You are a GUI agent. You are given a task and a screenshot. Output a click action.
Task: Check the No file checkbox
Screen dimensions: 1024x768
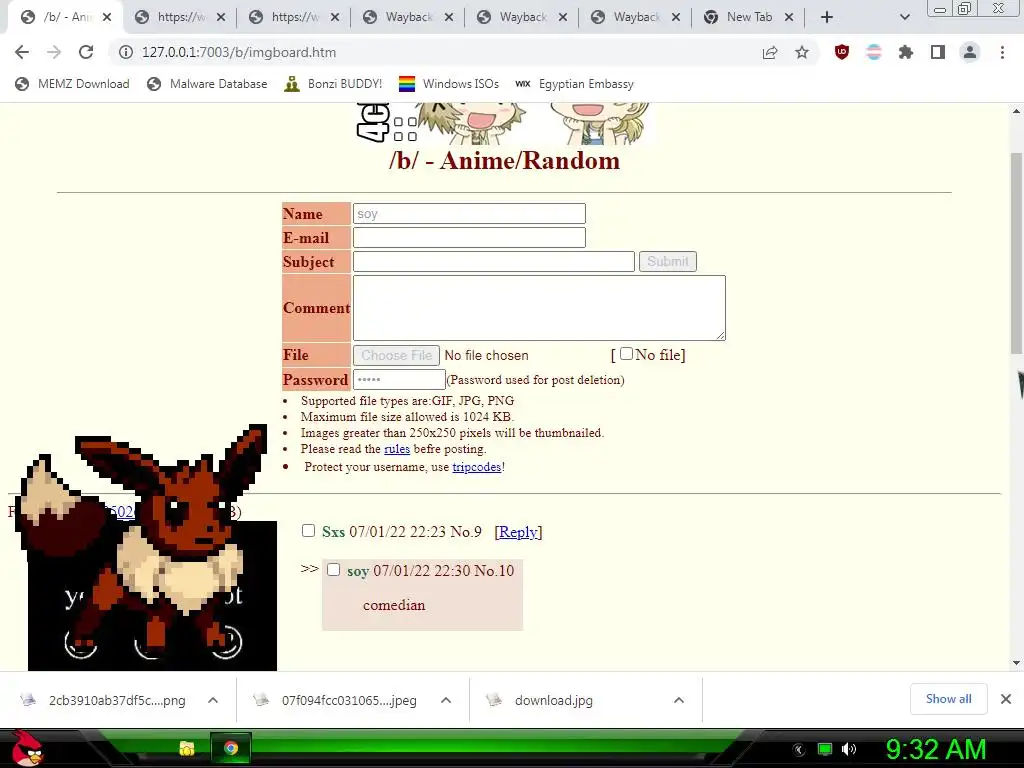point(626,354)
